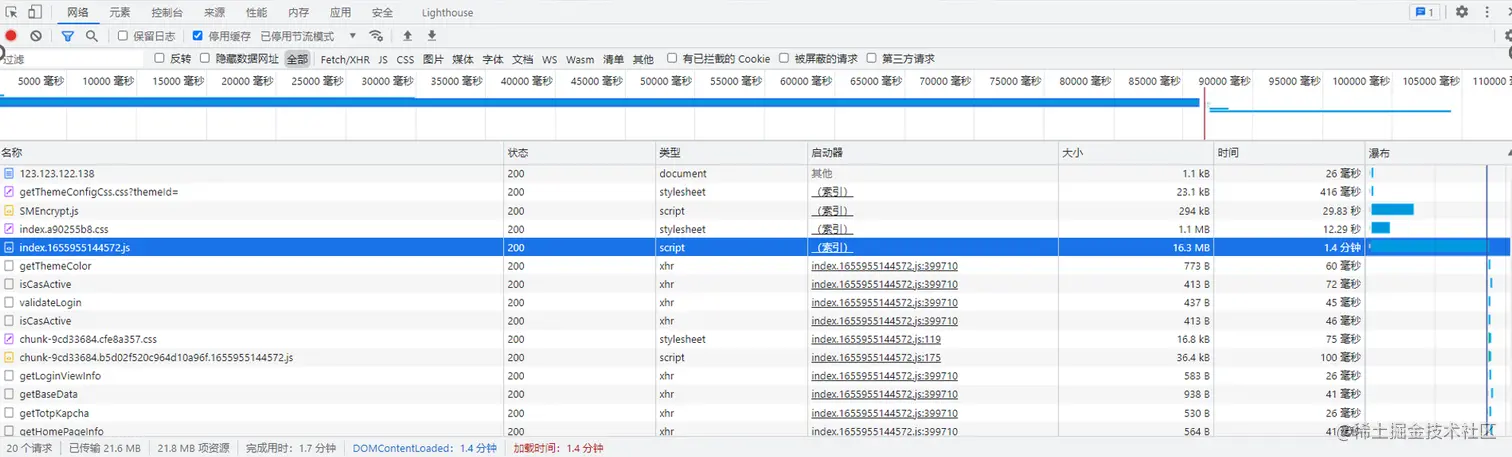
Task: Export HAR file with download arrow
Action: pos(432,36)
